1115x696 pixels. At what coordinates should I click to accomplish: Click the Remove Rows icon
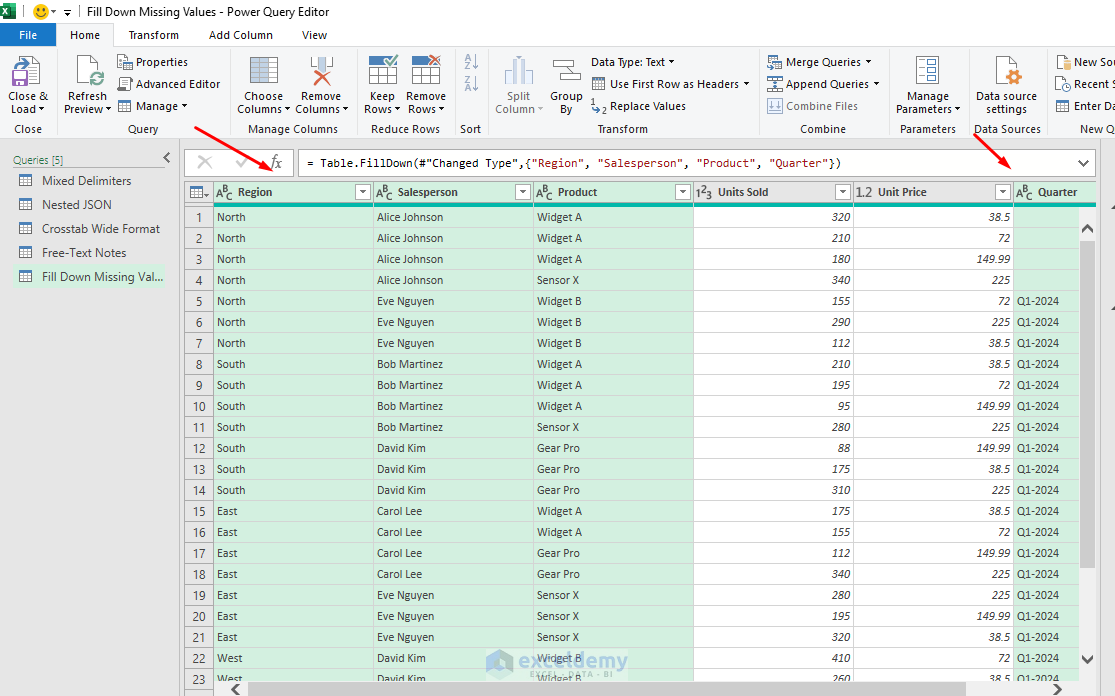pos(426,70)
